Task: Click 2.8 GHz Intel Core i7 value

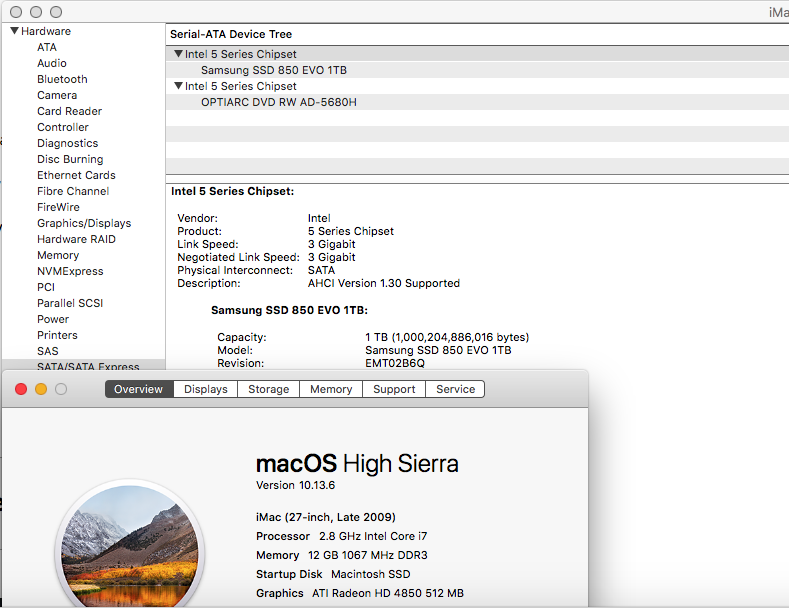Action: click(x=373, y=536)
